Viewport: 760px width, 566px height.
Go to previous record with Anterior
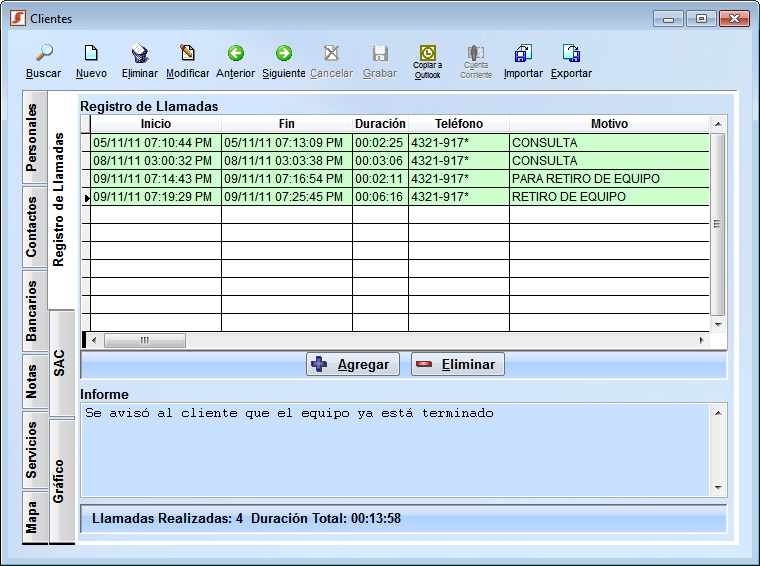coord(236,54)
